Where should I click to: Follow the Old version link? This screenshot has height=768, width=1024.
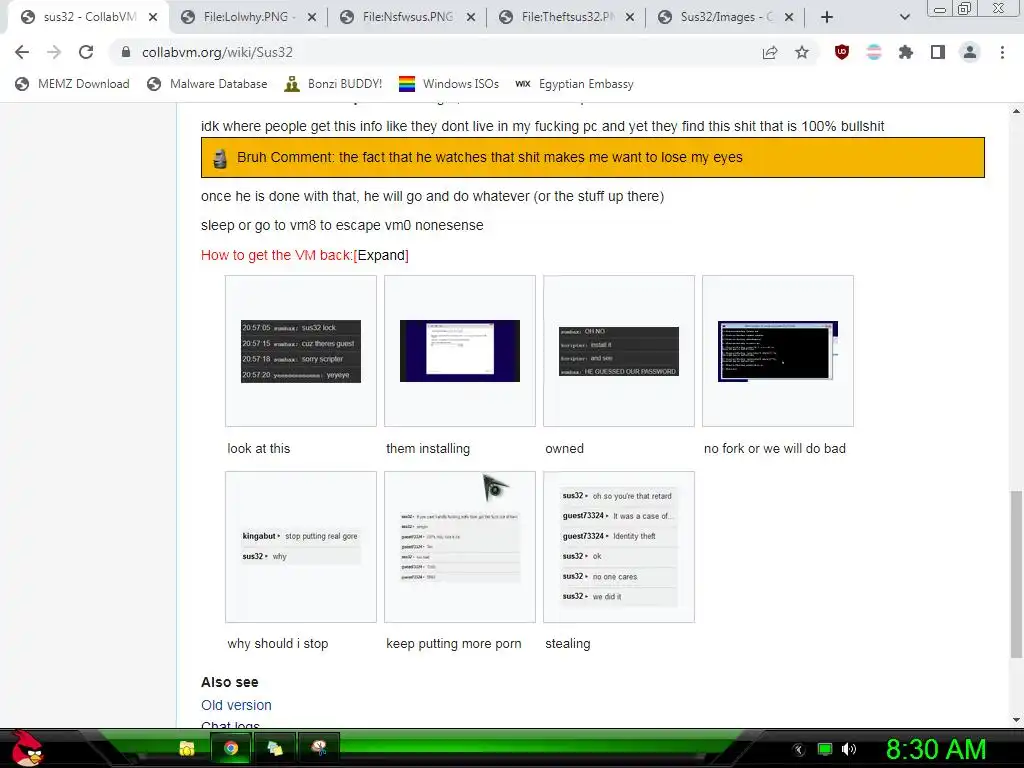(236, 705)
